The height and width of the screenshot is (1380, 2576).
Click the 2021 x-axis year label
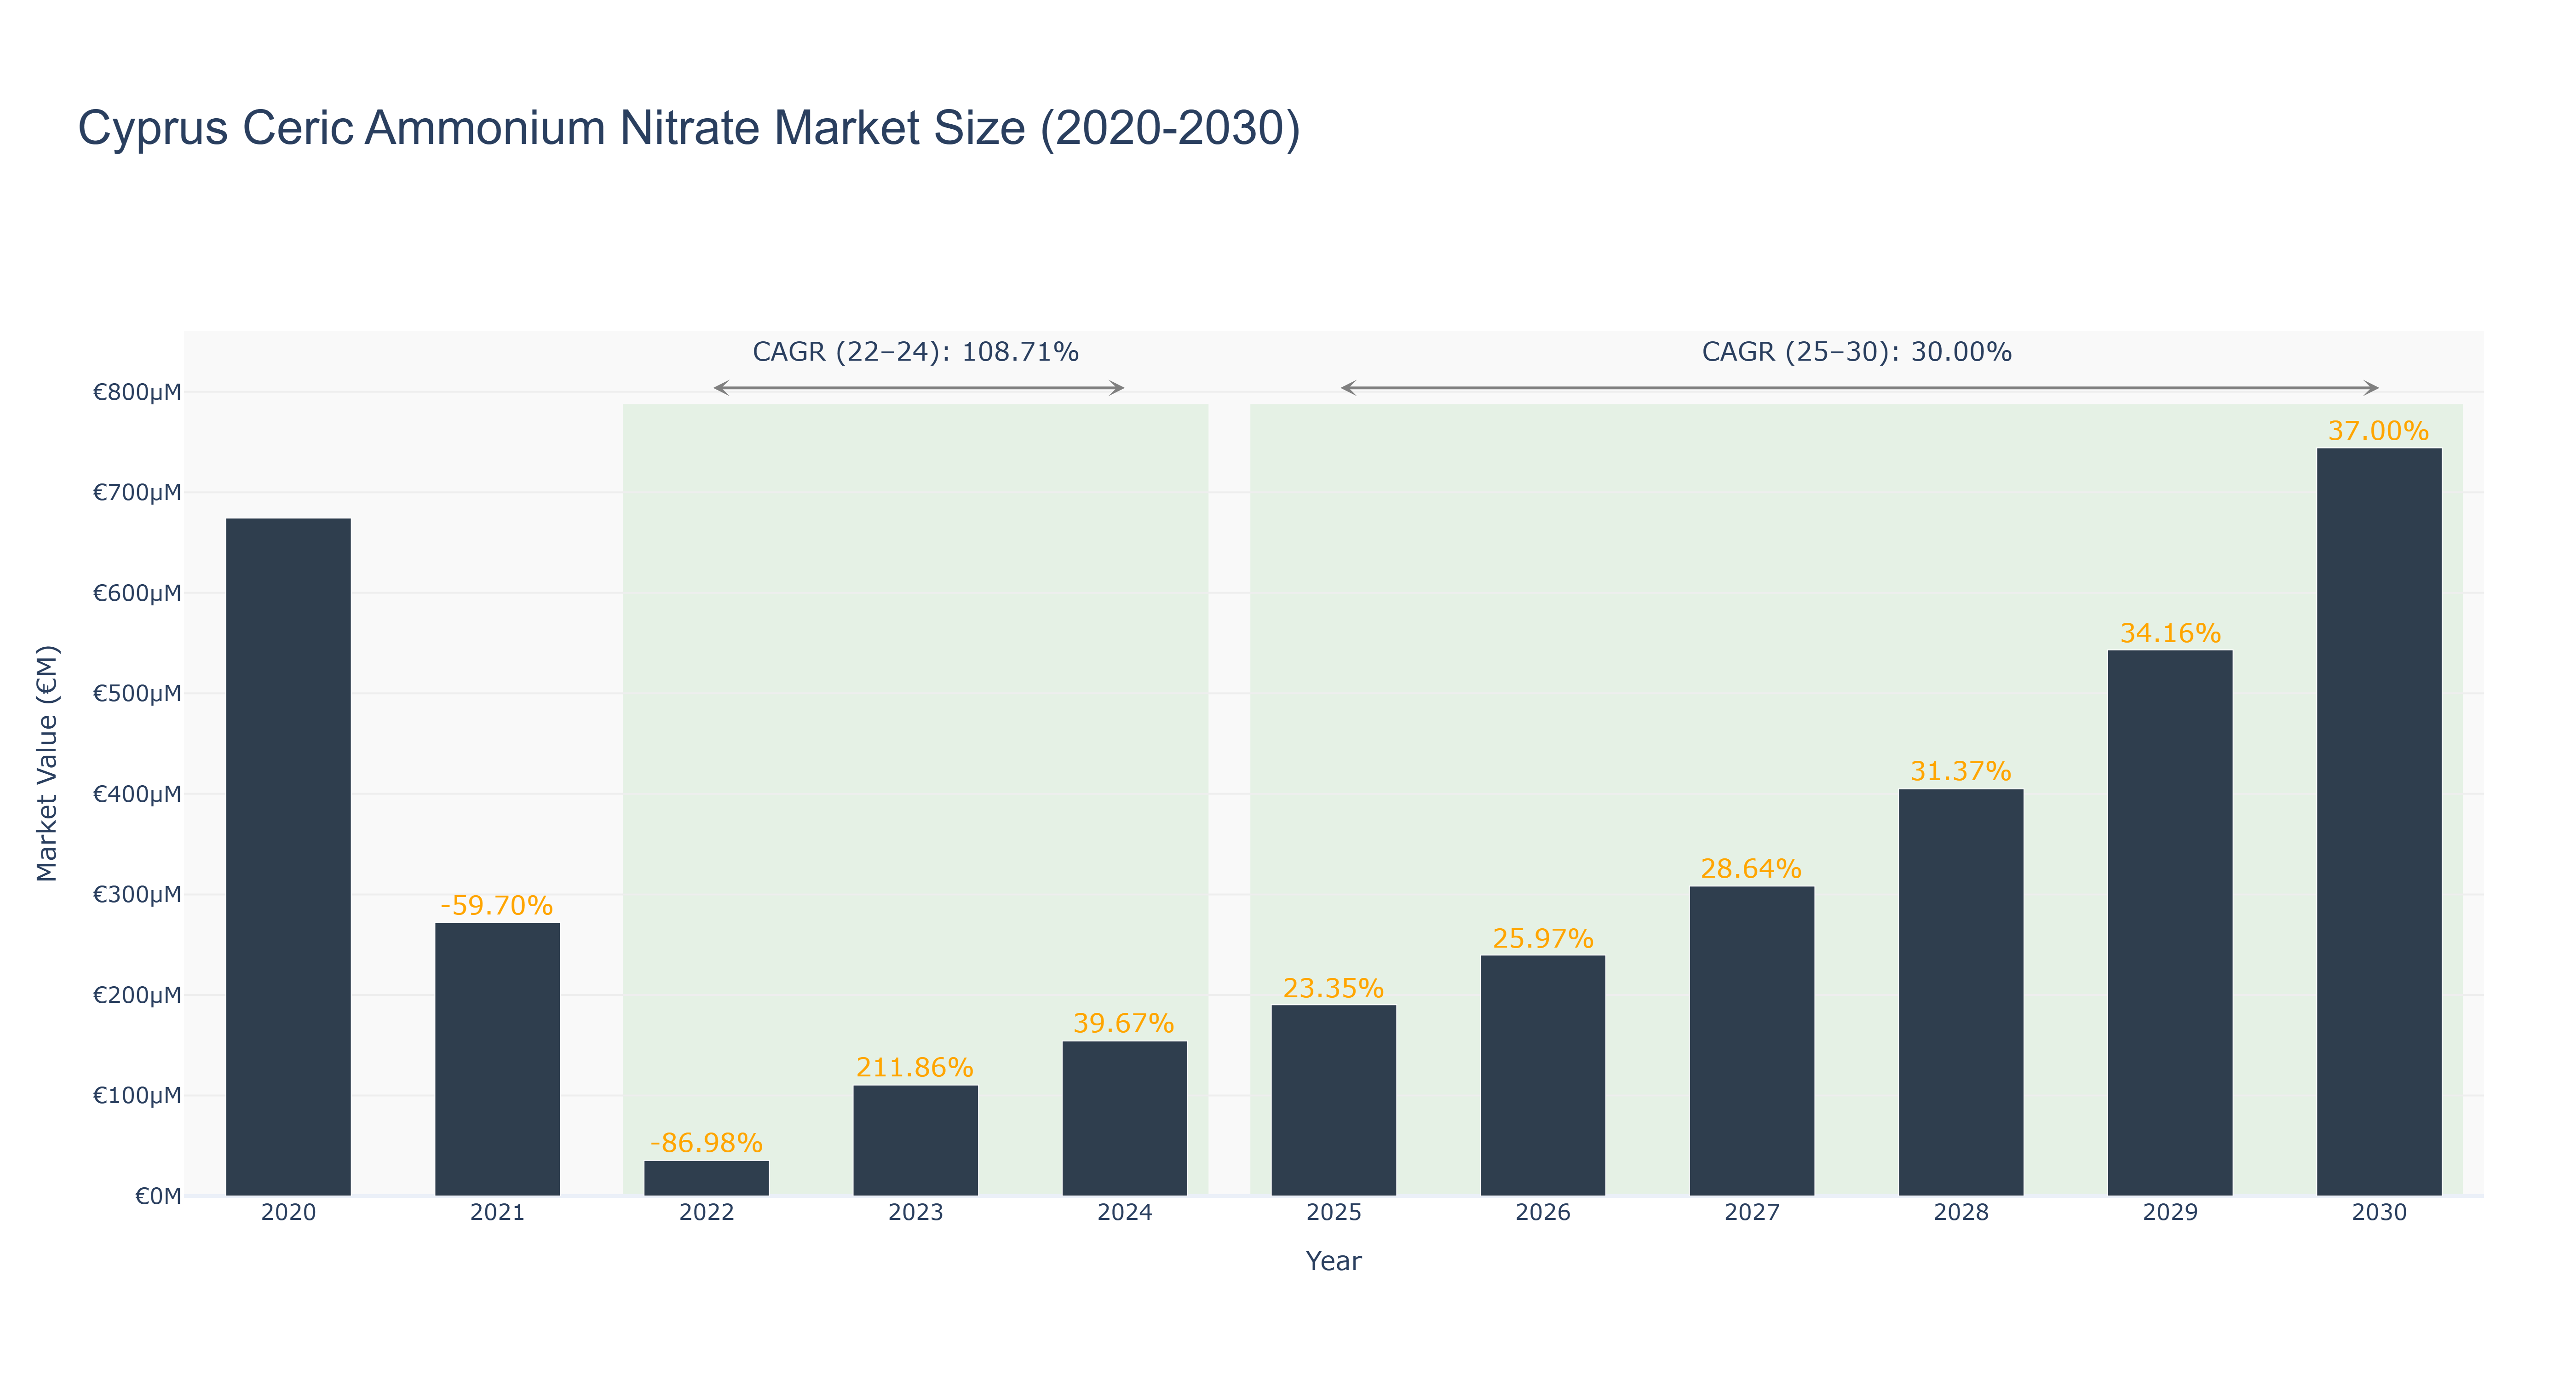pos(497,1213)
